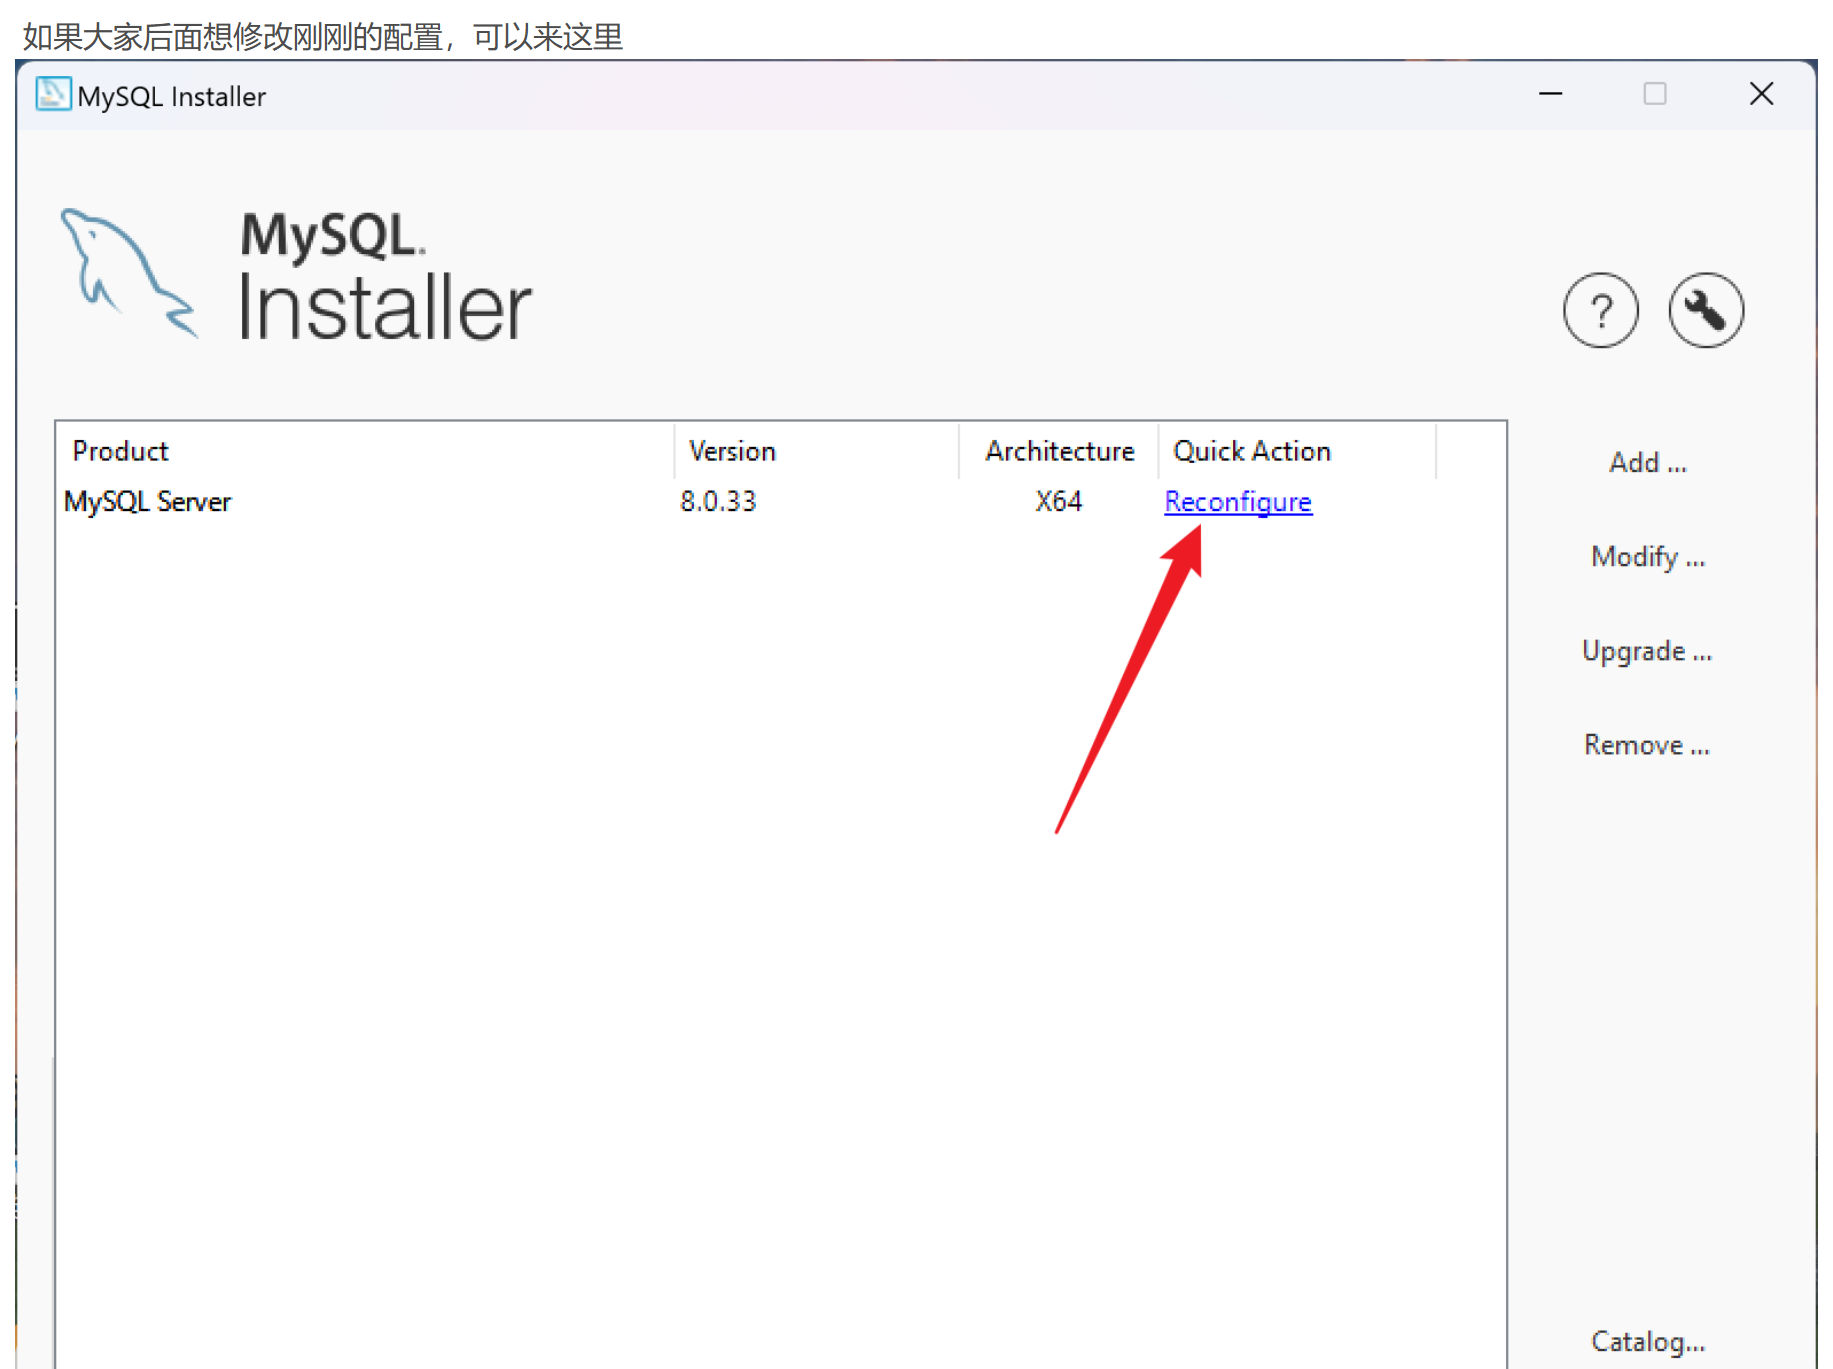This screenshot has height=1369, width=1833.
Task: Minimize the MySQL Installer window
Action: [1550, 94]
